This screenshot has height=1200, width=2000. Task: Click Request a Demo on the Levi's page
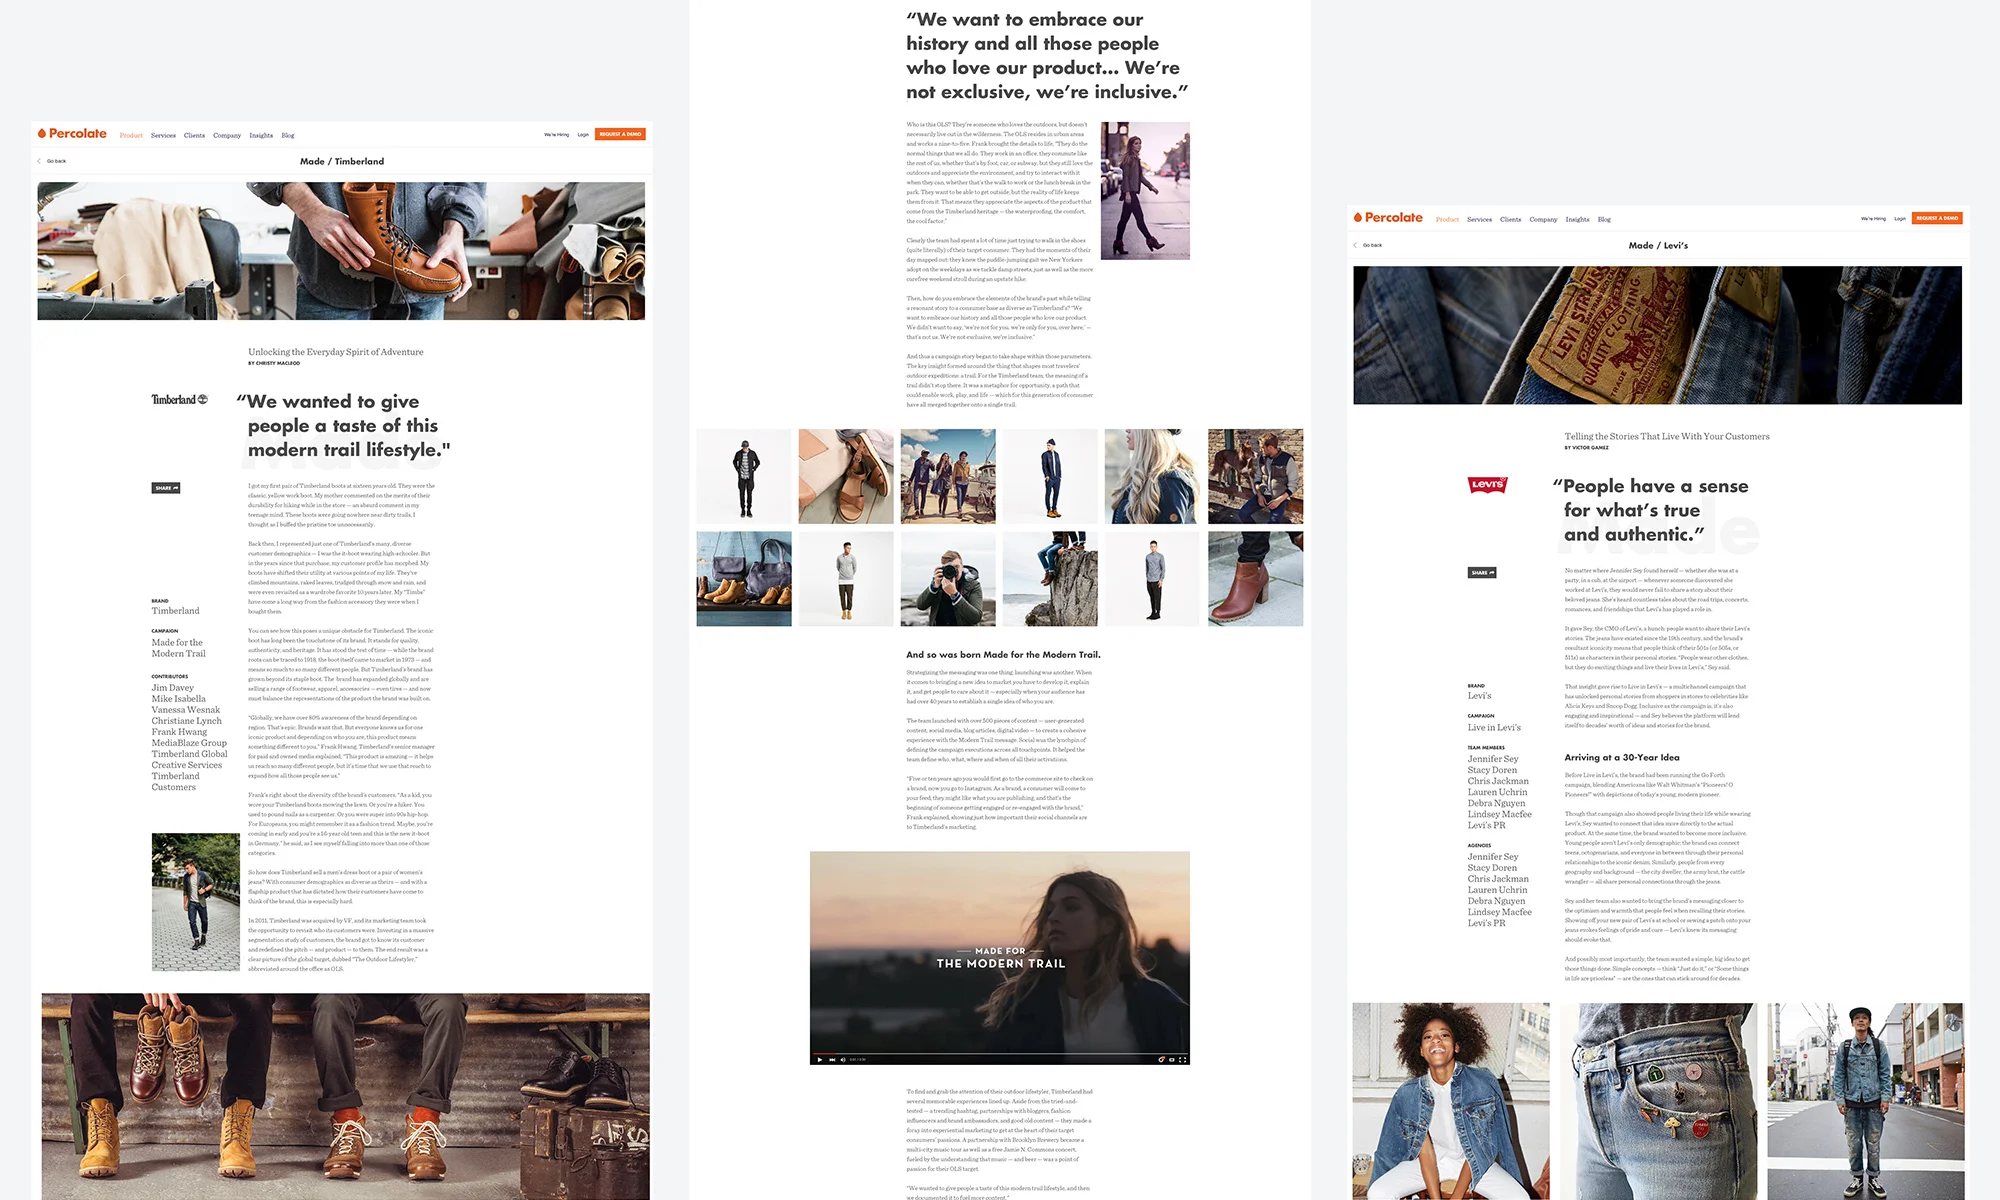1937,218
